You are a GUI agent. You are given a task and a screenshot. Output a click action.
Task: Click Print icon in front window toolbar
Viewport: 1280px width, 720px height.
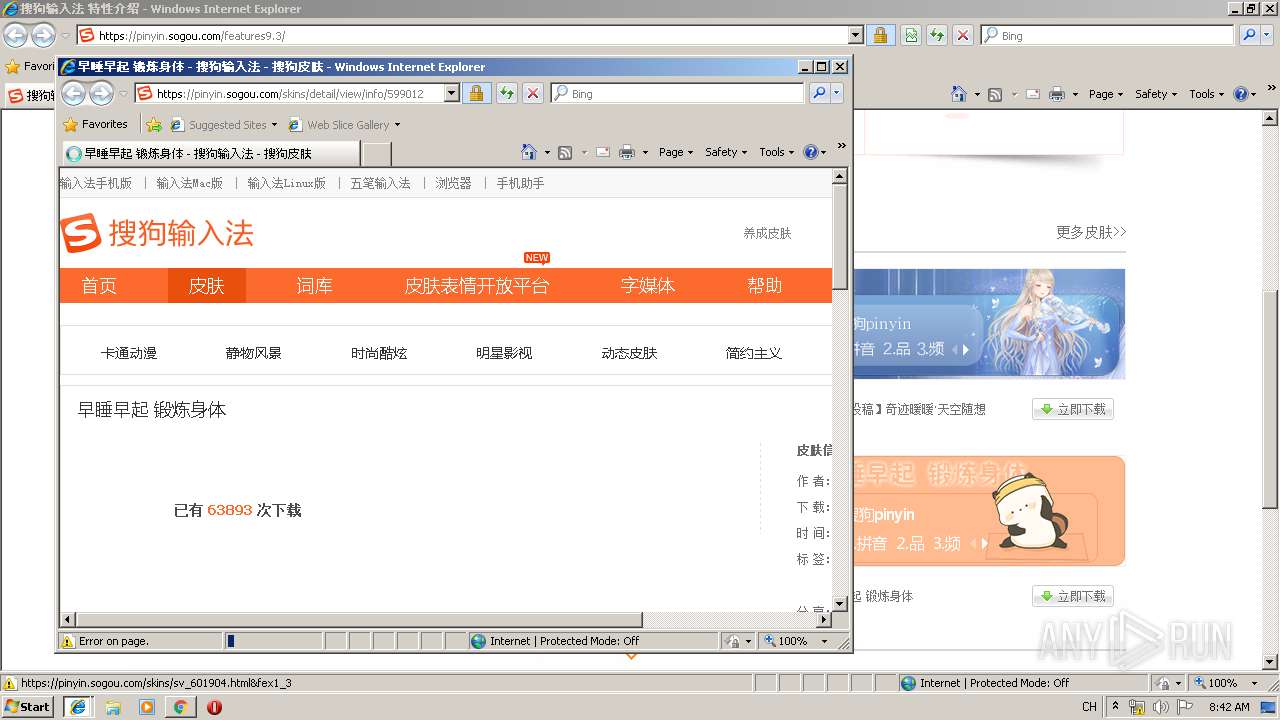(627, 152)
